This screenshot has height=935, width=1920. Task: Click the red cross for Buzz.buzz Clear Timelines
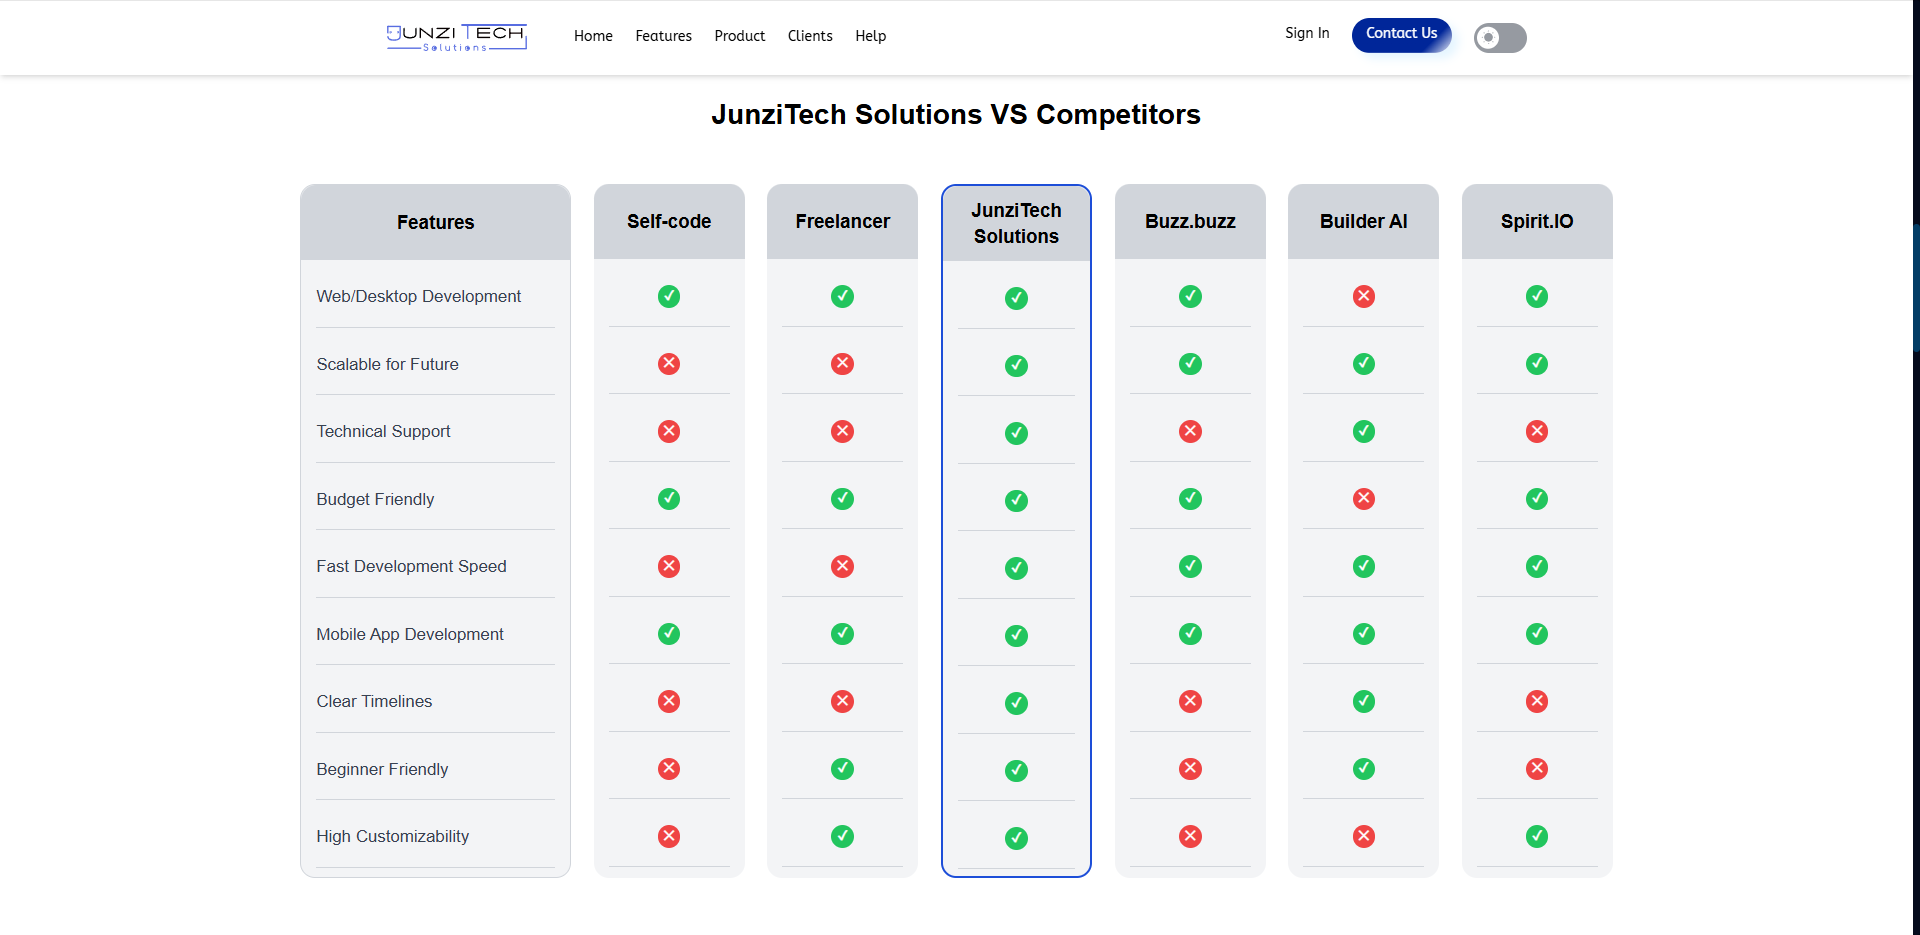pyautogui.click(x=1189, y=701)
